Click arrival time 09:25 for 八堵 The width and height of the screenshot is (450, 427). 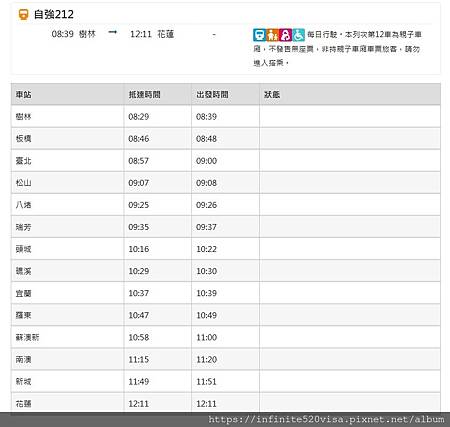(x=139, y=205)
